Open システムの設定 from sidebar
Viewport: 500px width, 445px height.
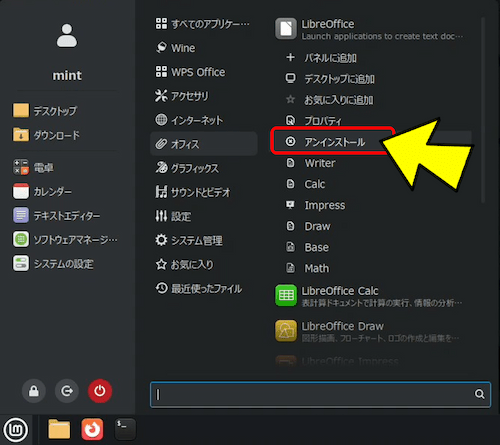coord(53,264)
